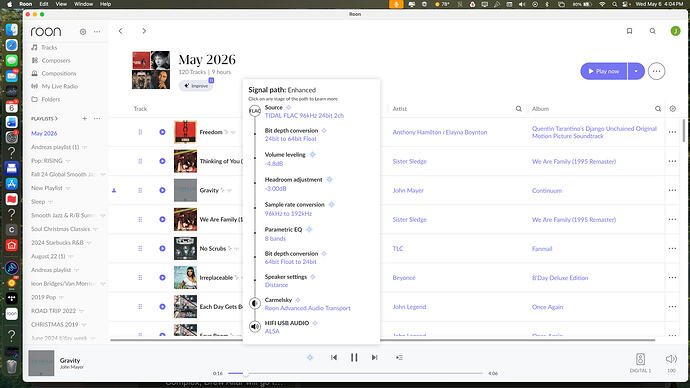Open Soul Christmas Classics dropdown arrow

point(95,229)
